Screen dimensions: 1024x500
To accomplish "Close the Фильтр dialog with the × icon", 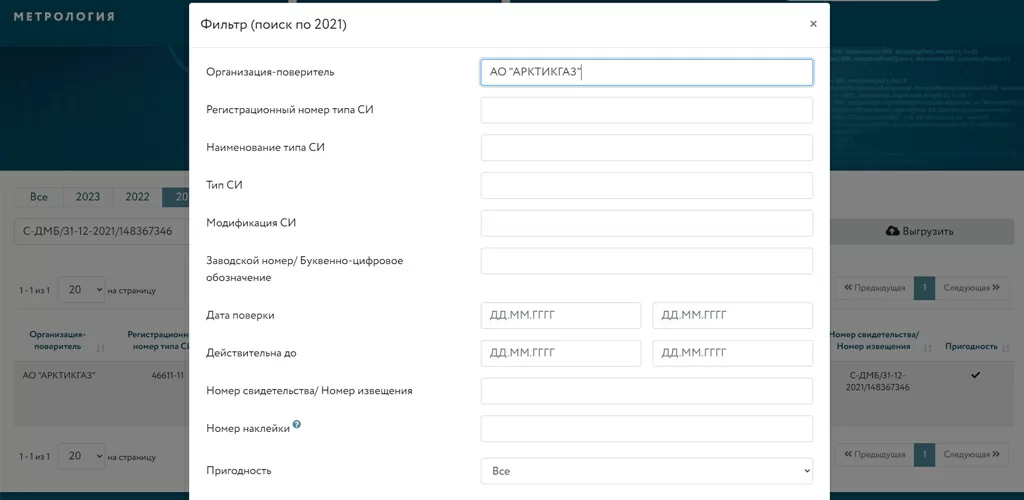I will (x=813, y=24).
